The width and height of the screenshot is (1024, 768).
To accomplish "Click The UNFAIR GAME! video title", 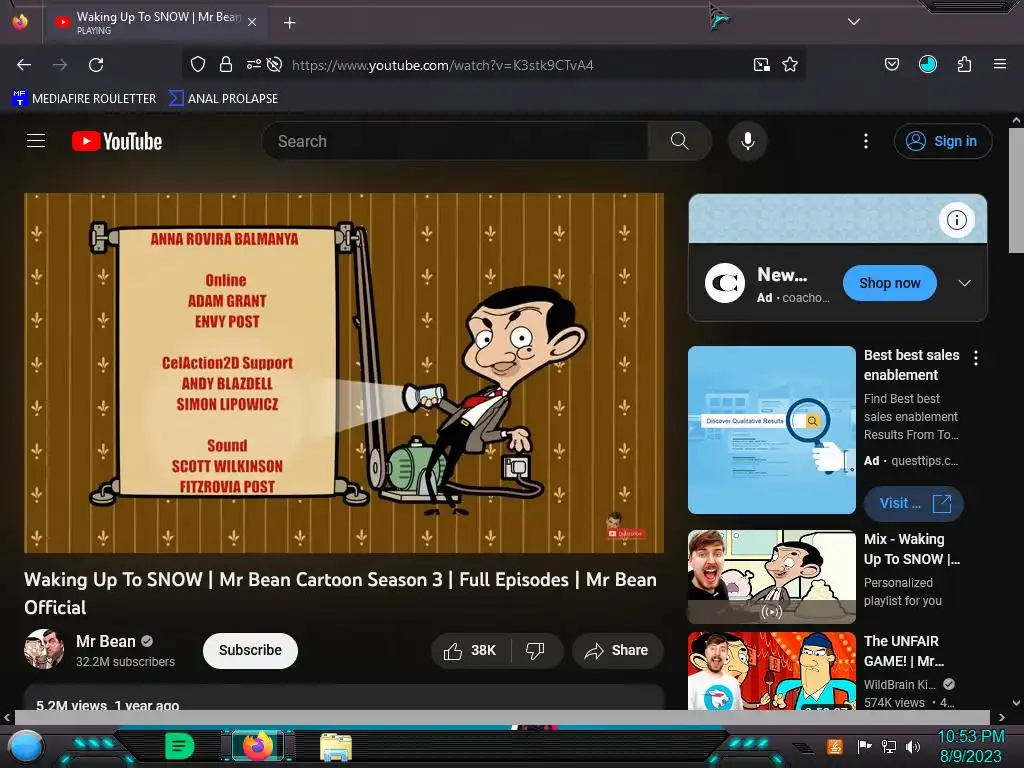I will click(x=904, y=651).
